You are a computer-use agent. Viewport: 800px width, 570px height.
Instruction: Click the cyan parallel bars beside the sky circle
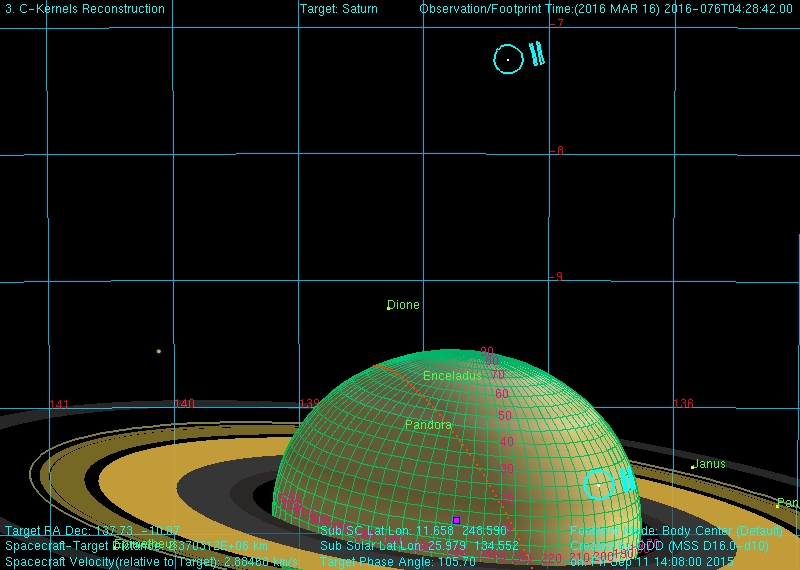(537, 54)
